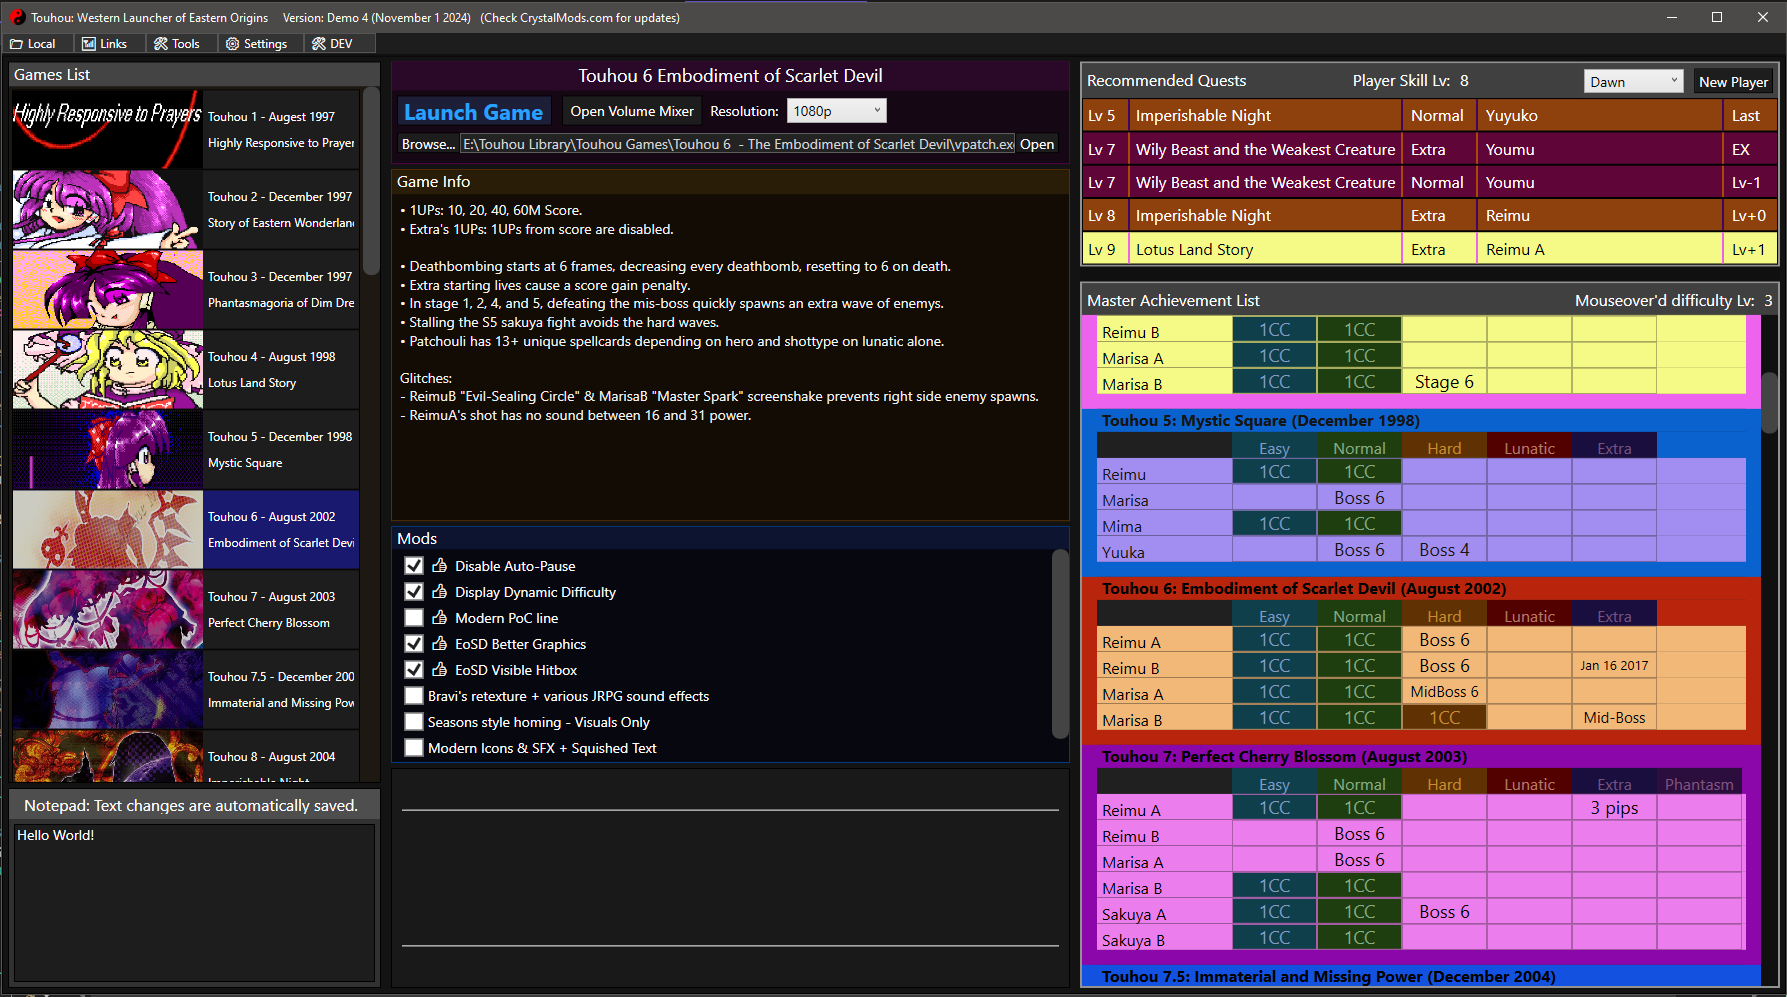Viewport: 1787px width, 997px height.
Task: Click Lunatic header in Touhou 5 table
Action: point(1529,448)
